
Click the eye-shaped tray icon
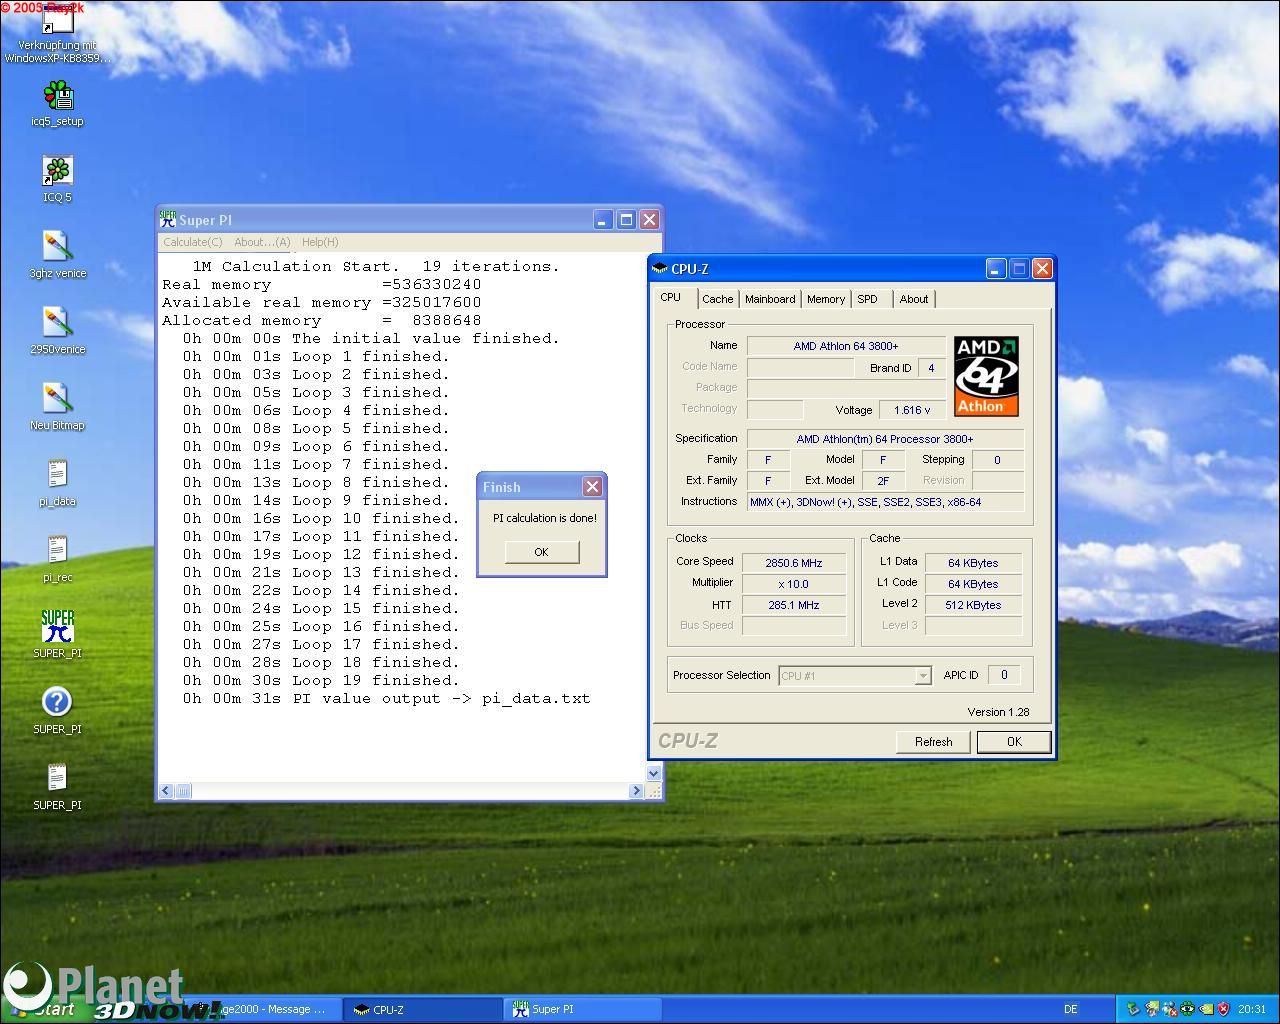click(x=1187, y=1009)
